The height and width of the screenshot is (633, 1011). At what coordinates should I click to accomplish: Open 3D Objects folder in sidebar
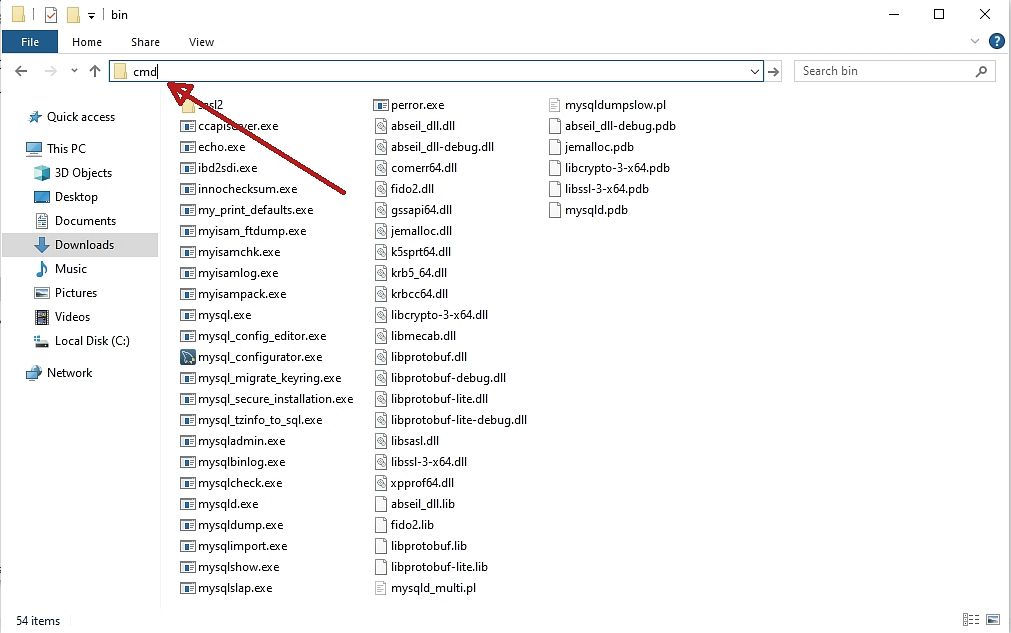[74, 173]
